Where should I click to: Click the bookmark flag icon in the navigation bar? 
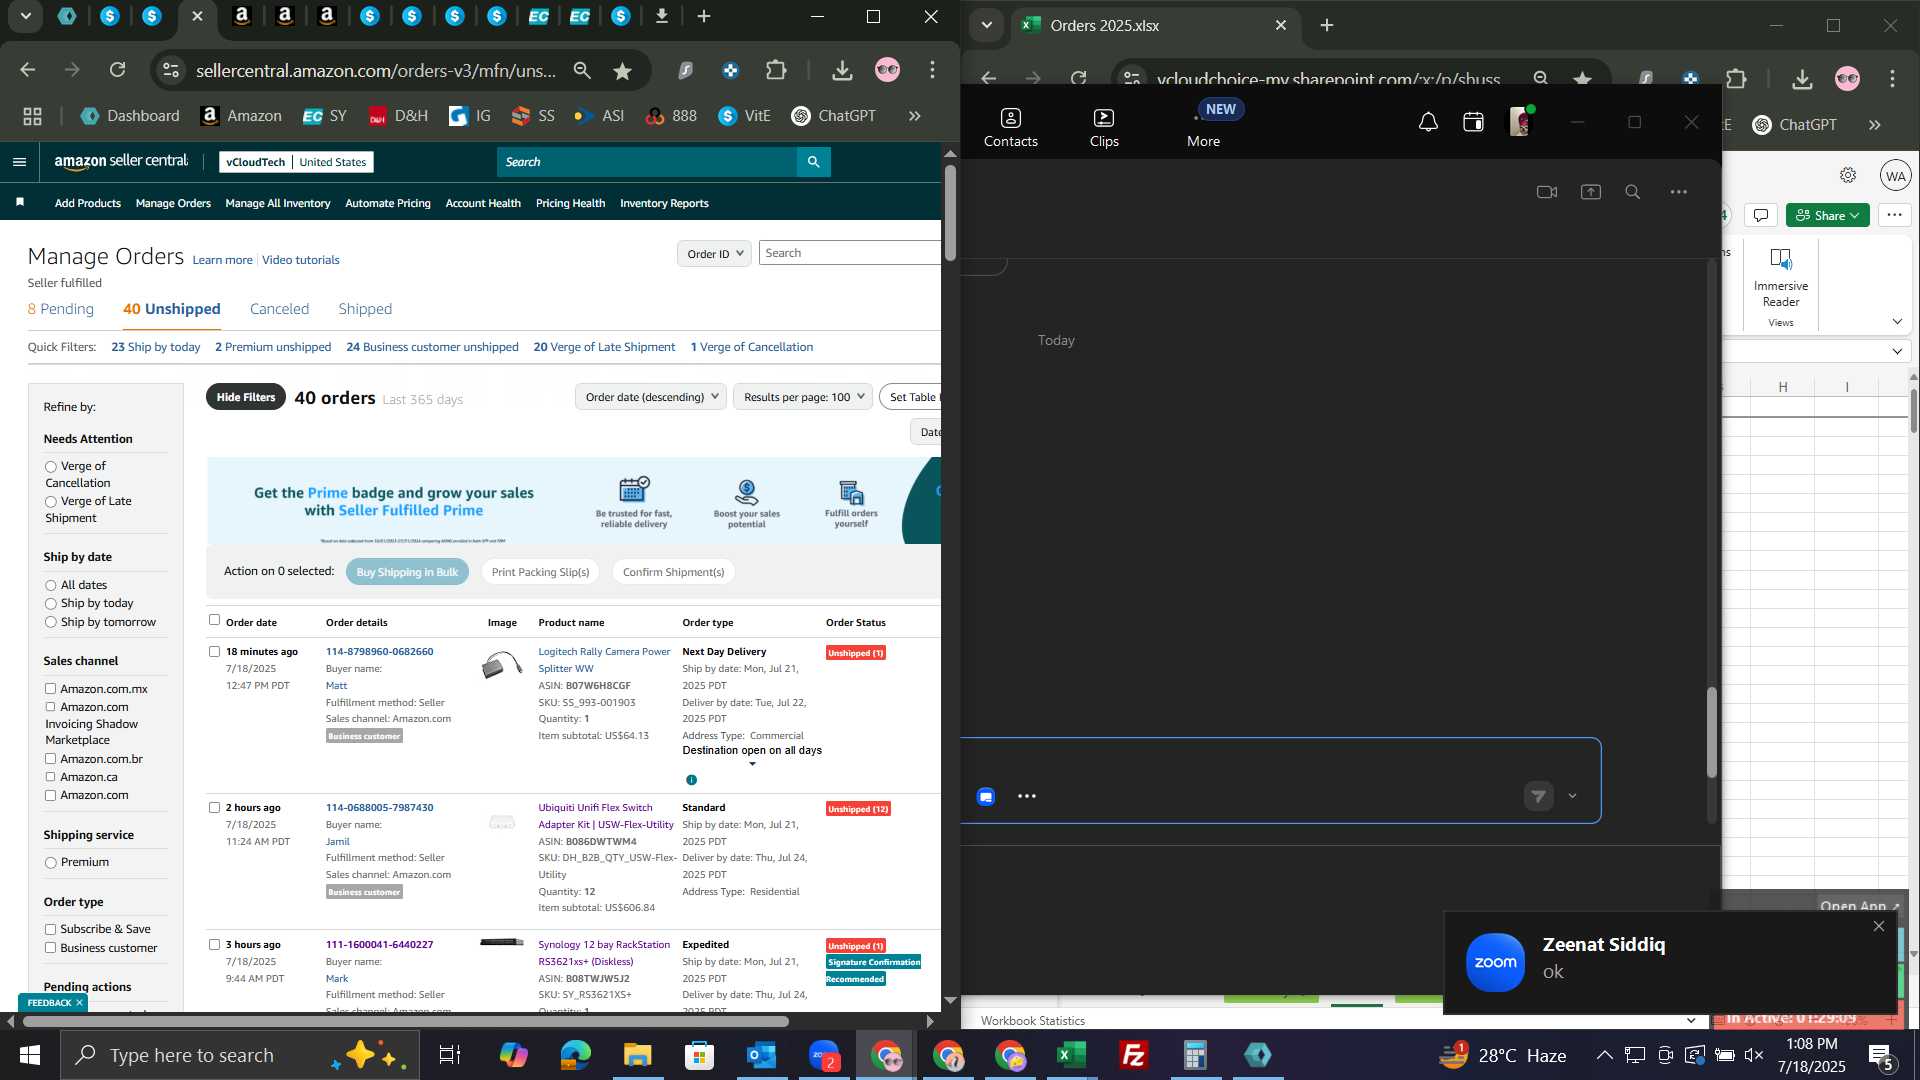point(20,203)
